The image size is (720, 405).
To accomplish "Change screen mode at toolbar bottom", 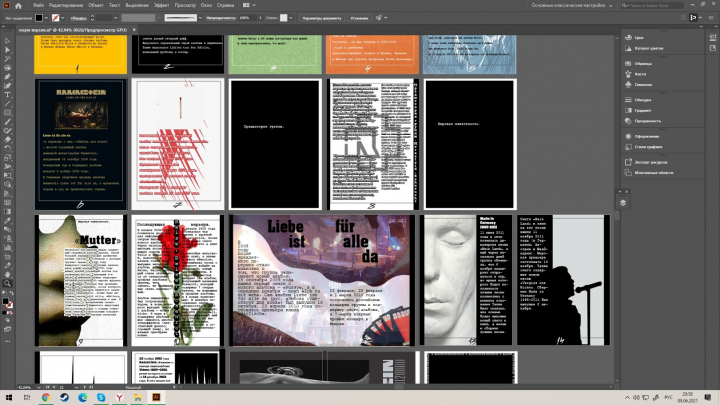I will point(7,329).
